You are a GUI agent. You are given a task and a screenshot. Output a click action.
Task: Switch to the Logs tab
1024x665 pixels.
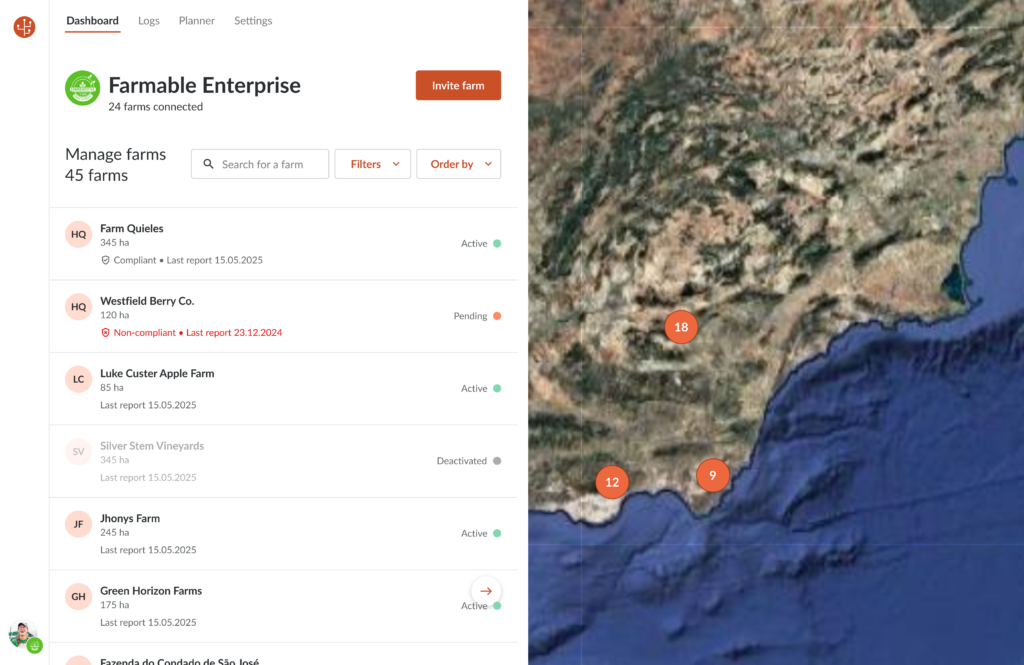tap(149, 21)
